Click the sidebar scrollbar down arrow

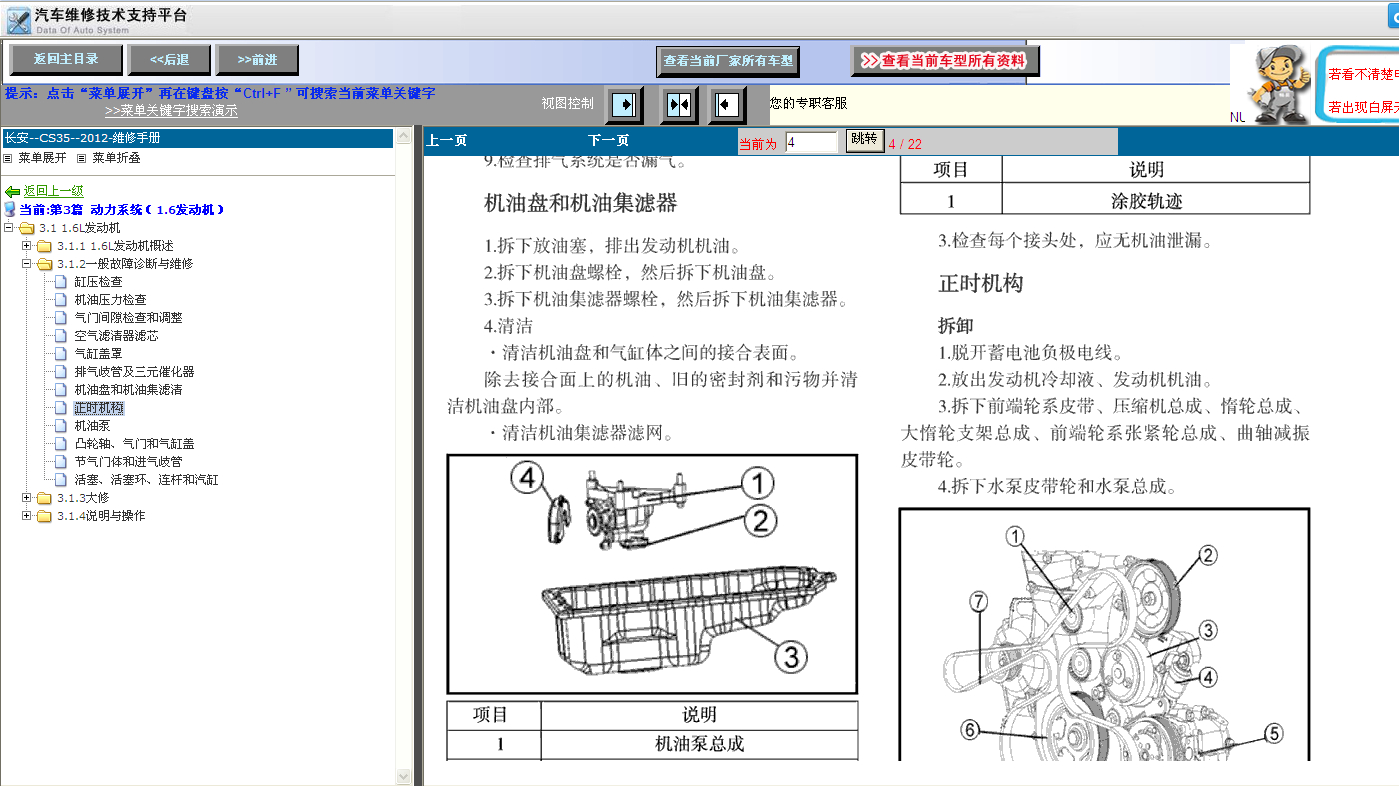pos(404,777)
